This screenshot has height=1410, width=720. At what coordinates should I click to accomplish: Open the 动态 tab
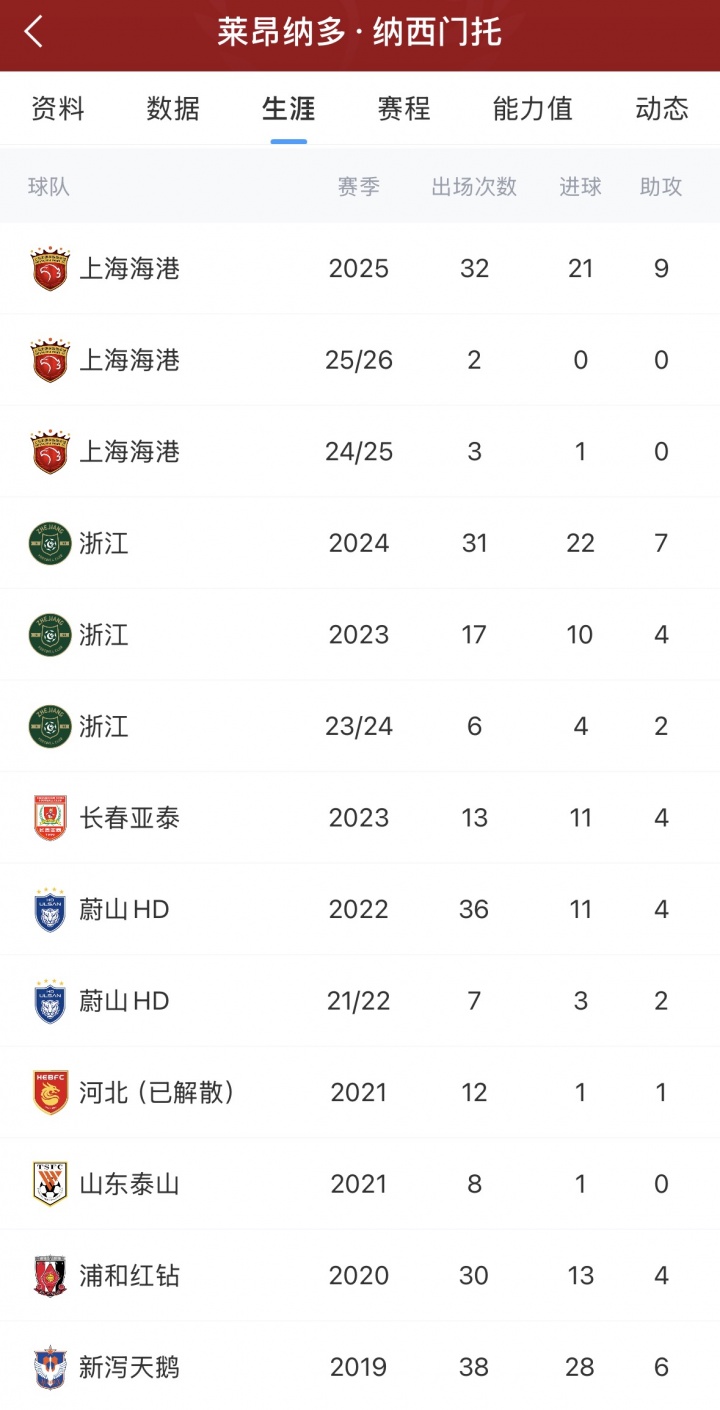coord(662,108)
